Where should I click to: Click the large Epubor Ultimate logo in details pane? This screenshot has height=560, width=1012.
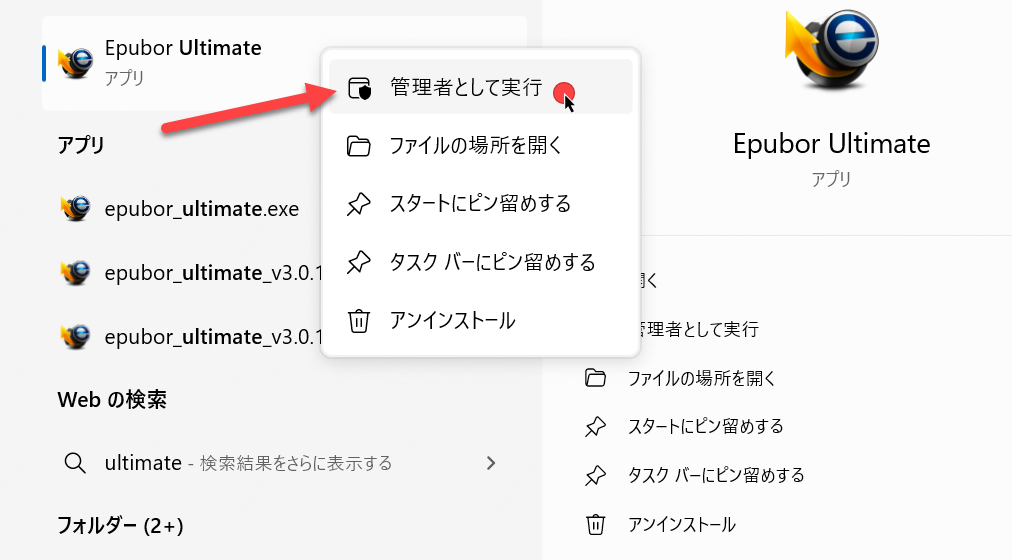pyautogui.click(x=832, y=50)
